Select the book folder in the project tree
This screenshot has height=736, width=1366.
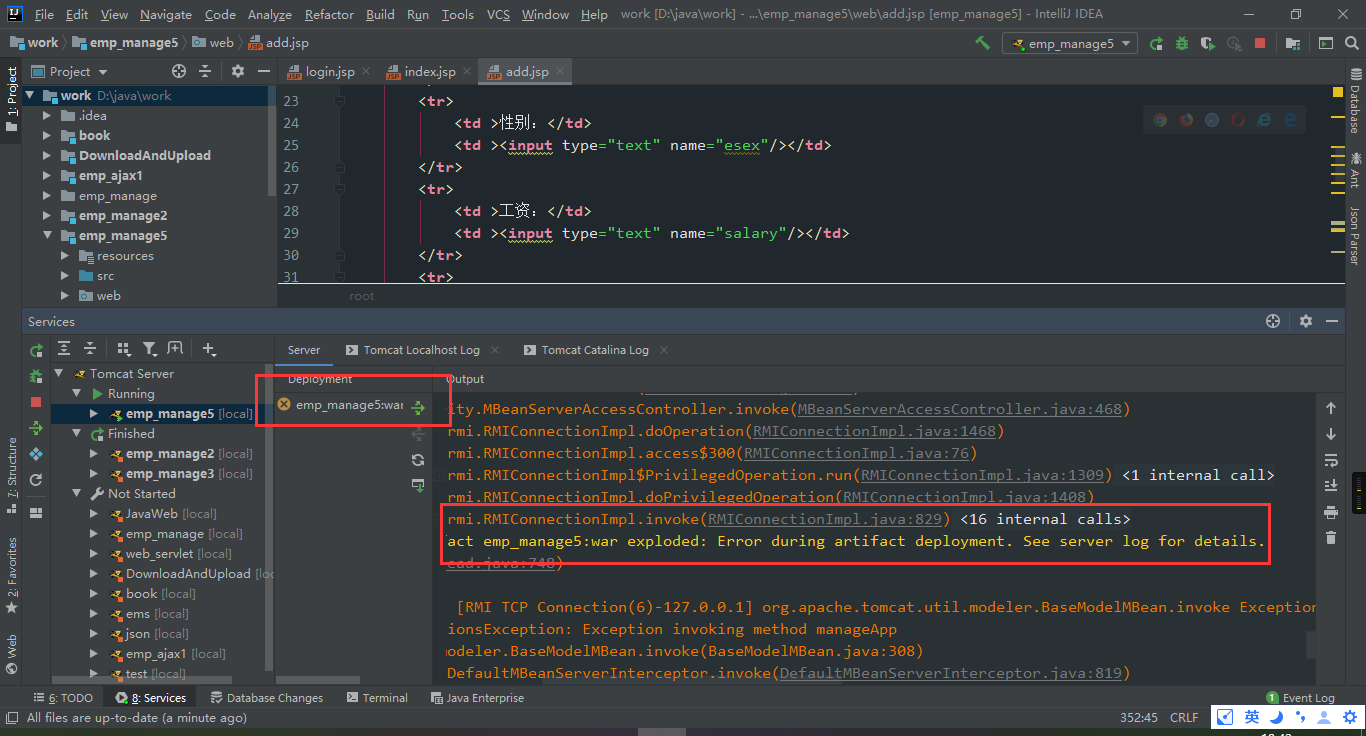point(95,135)
